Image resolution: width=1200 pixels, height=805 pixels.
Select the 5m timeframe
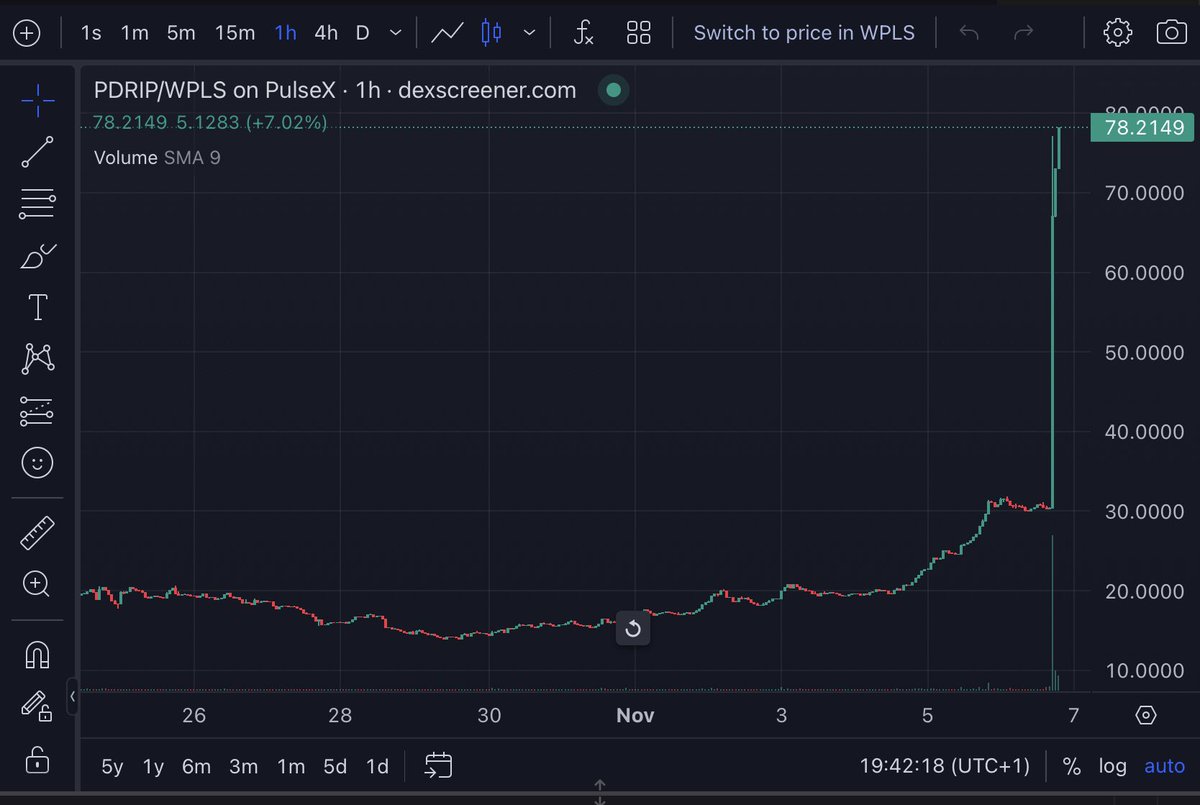click(x=181, y=33)
